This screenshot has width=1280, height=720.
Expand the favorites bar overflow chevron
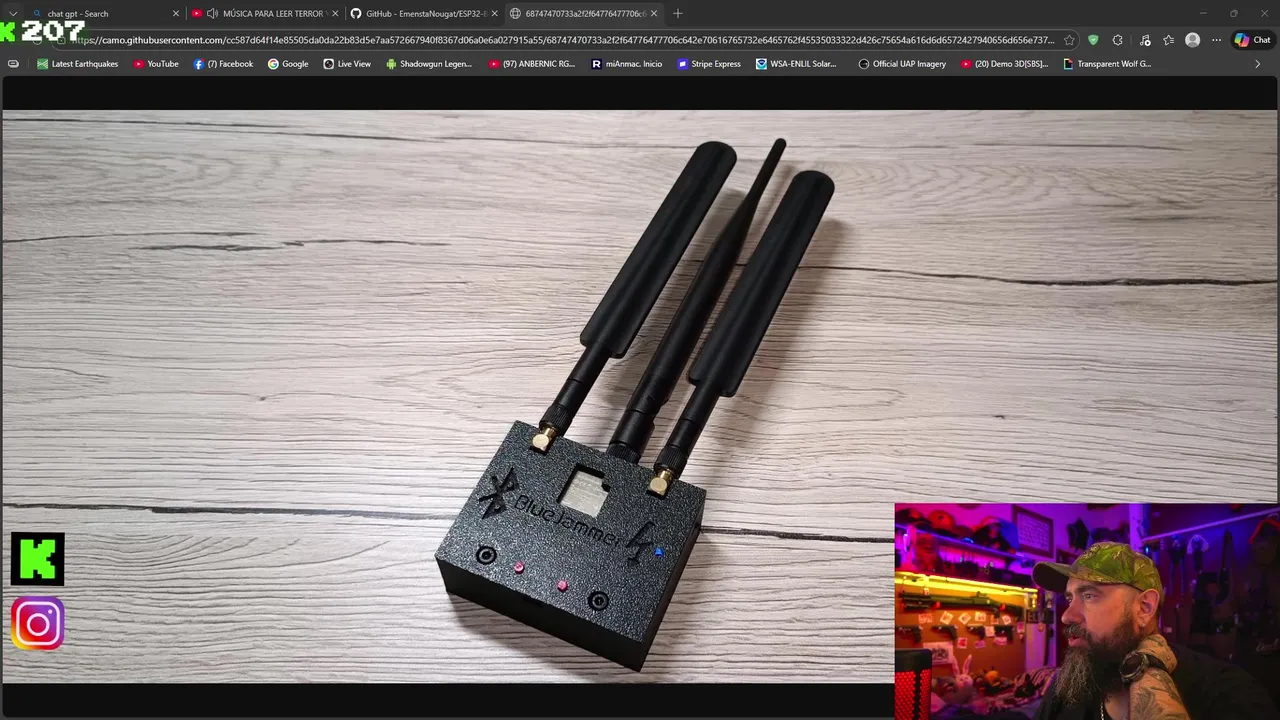click(1257, 64)
